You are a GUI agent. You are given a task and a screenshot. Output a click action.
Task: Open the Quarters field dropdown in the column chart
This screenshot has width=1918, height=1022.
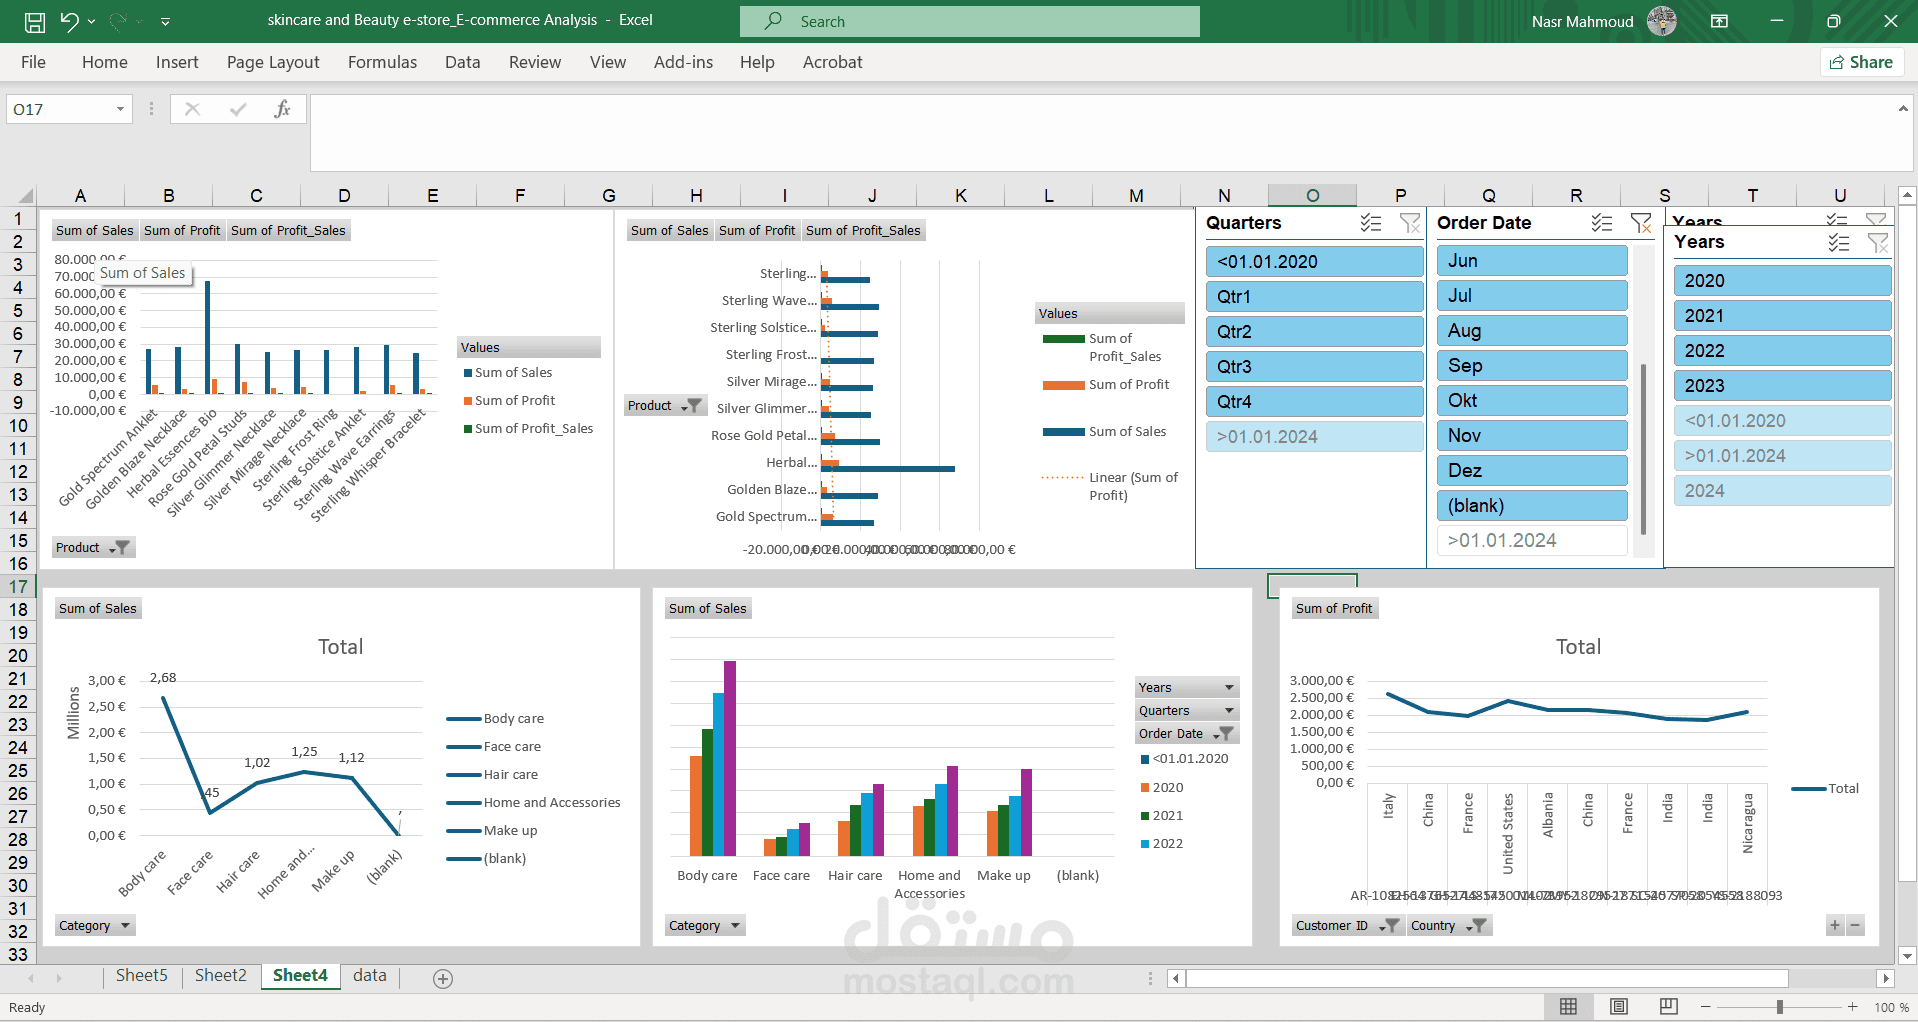[x=1187, y=710]
